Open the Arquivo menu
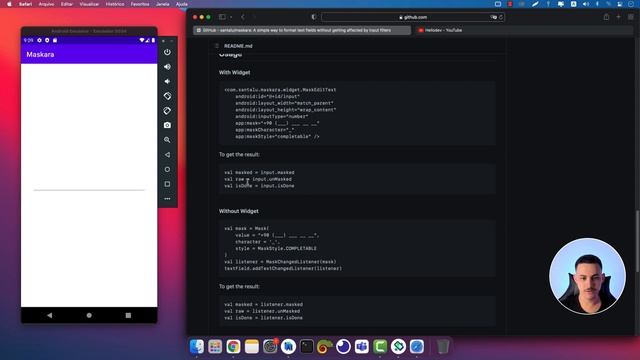This screenshot has width=640, height=360. coord(46,4)
